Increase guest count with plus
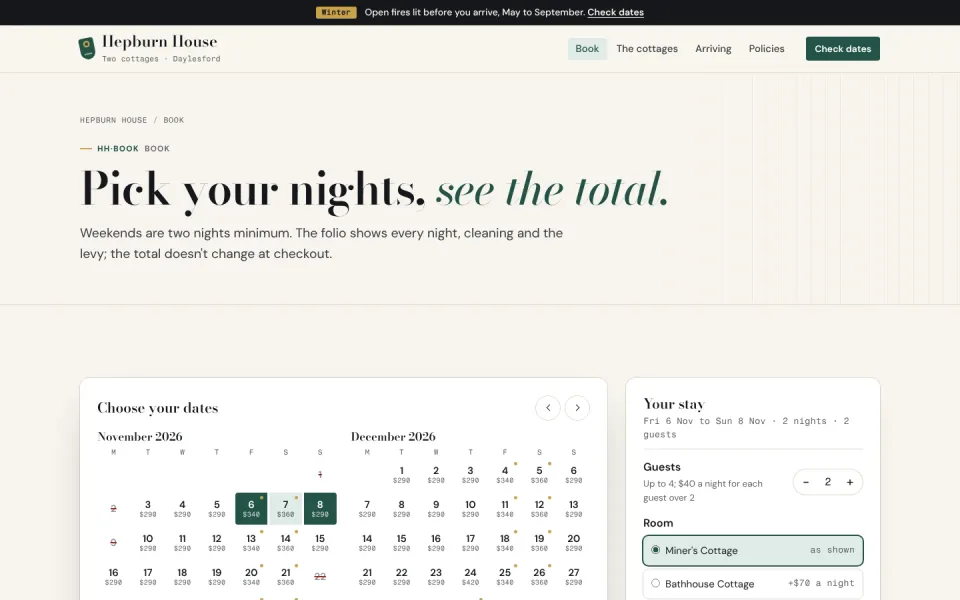The width and height of the screenshot is (960, 600). [x=850, y=482]
